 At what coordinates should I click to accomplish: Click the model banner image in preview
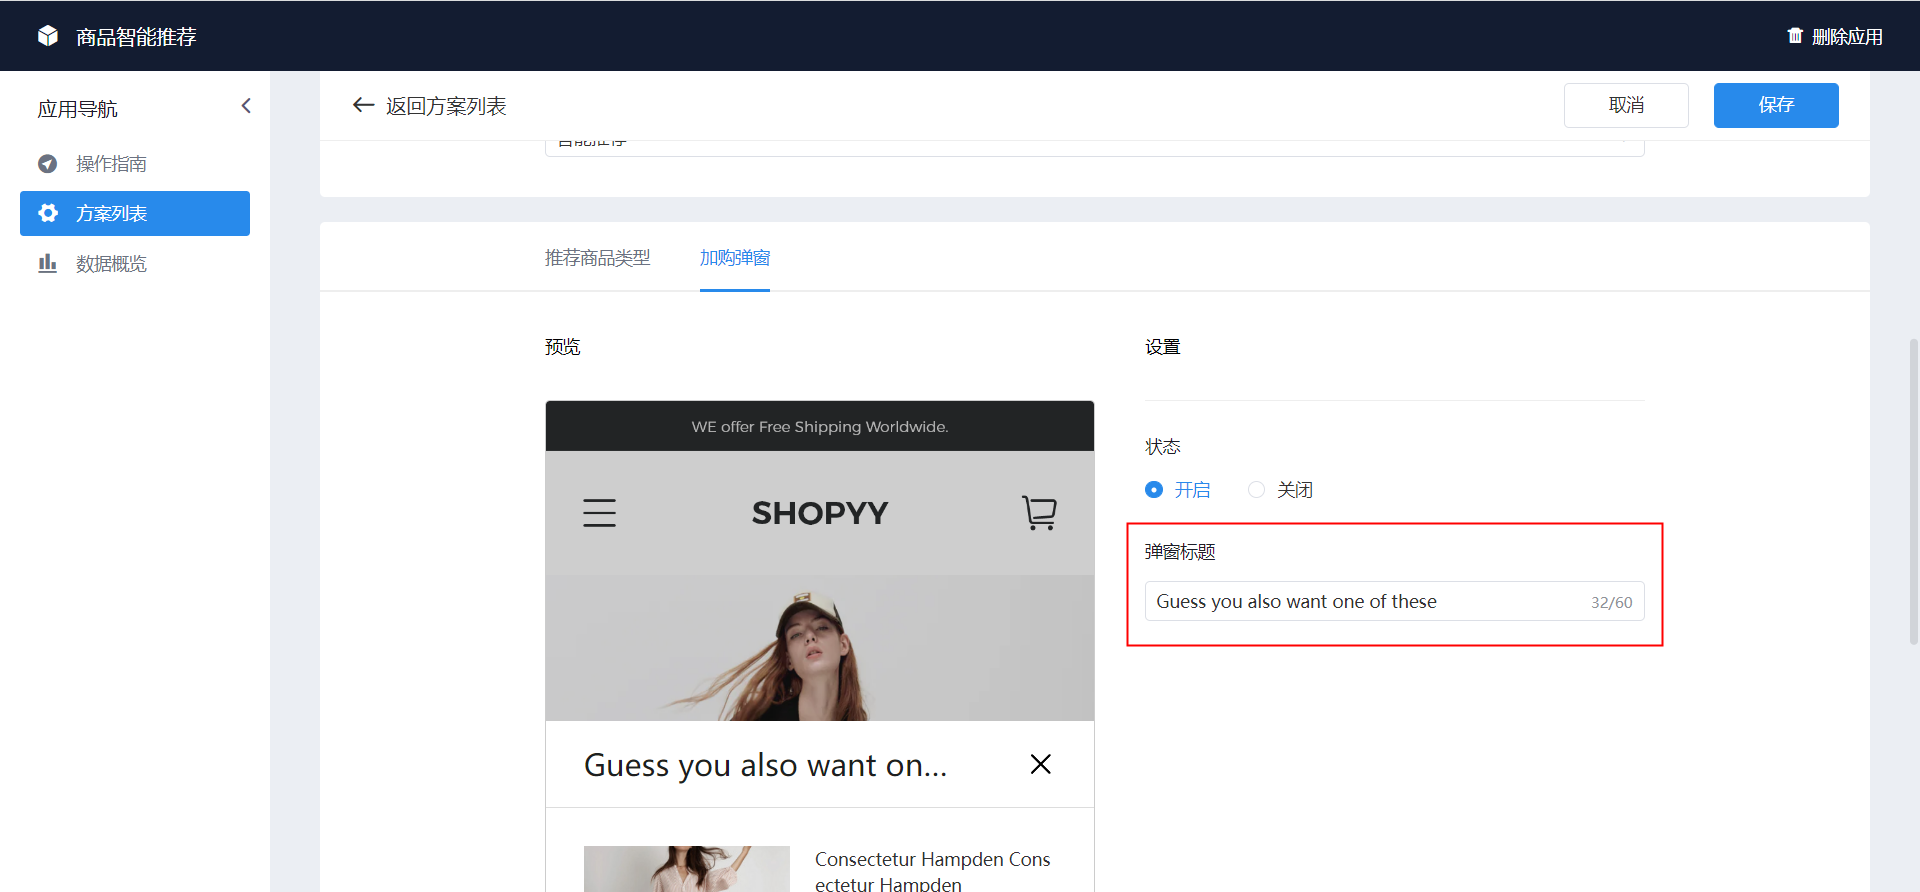820,648
